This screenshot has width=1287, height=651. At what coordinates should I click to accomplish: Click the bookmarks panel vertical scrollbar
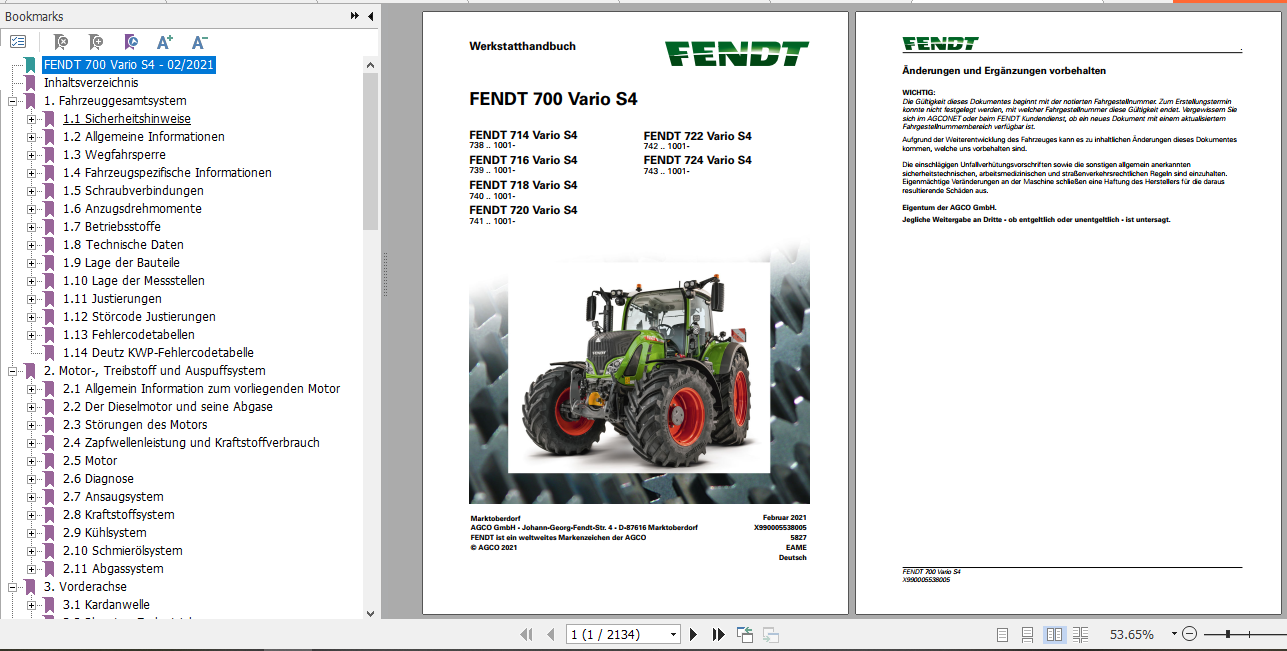371,150
